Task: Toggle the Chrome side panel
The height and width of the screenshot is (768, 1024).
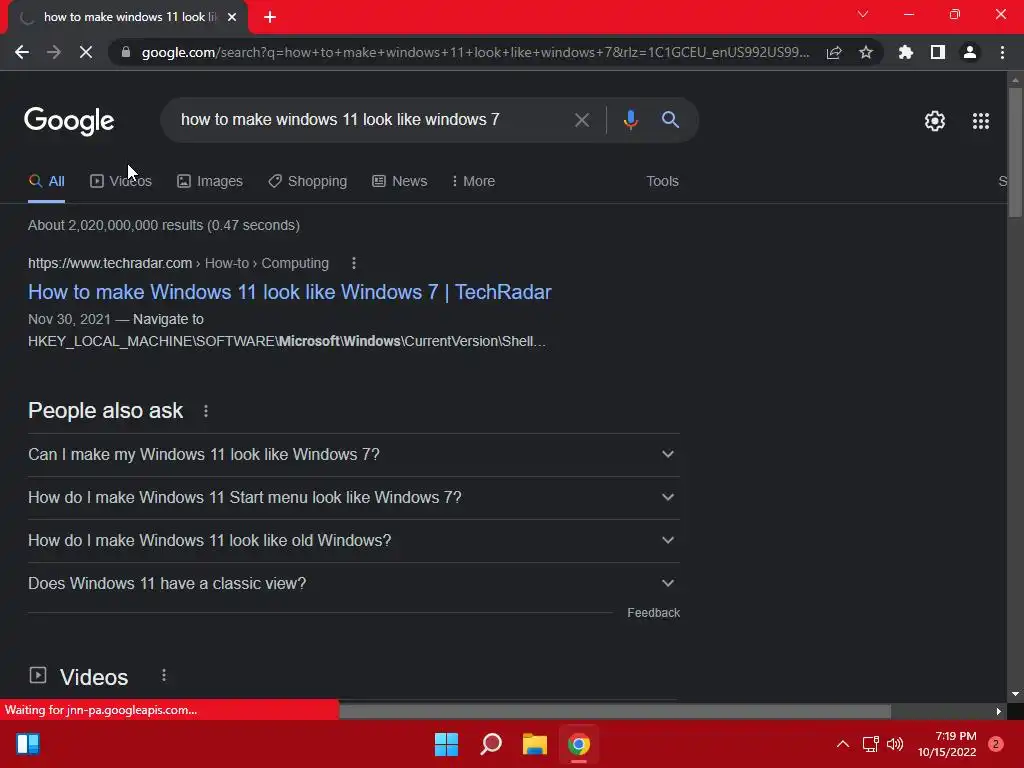Action: (x=938, y=52)
